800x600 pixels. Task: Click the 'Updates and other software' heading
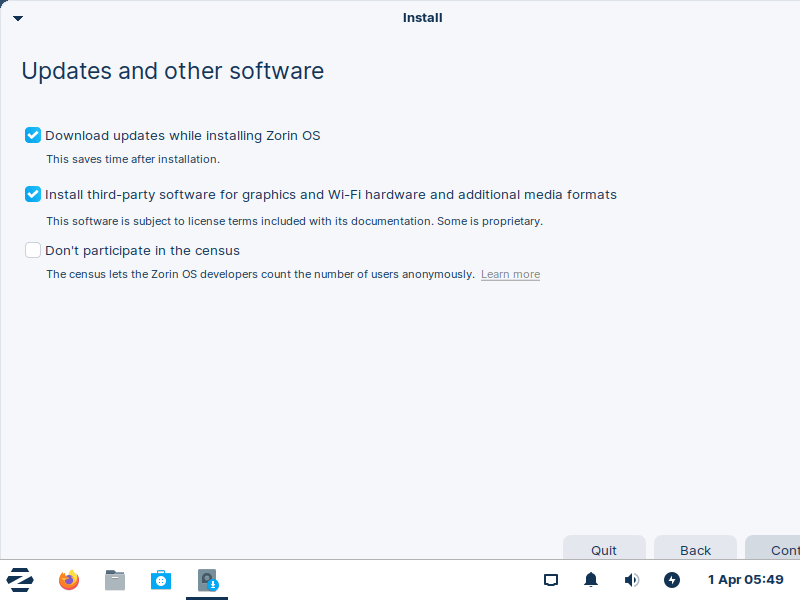coord(172,71)
